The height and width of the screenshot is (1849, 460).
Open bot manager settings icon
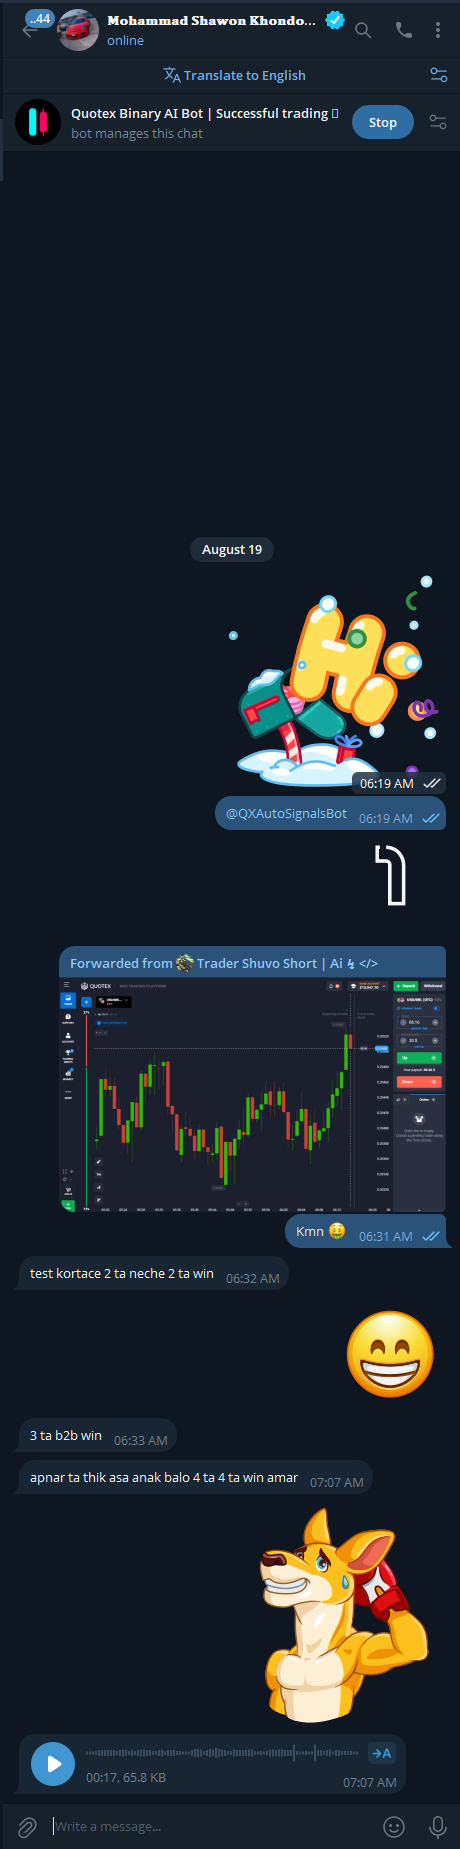tap(437, 122)
